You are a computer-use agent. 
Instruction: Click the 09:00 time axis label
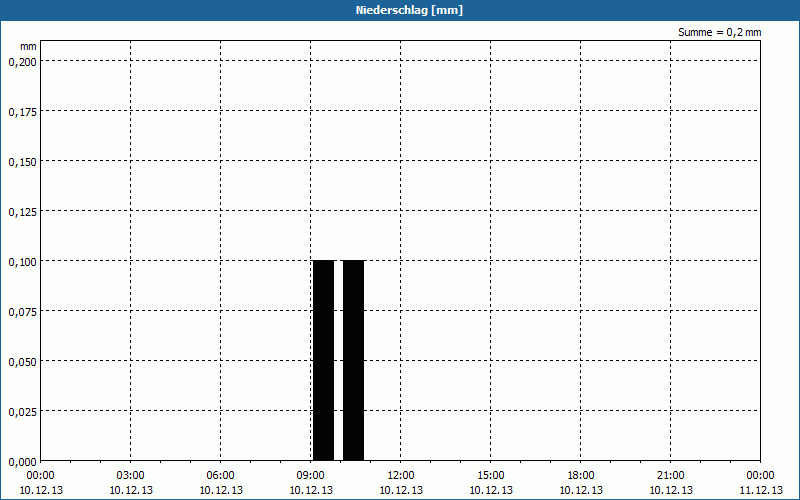[x=311, y=476]
